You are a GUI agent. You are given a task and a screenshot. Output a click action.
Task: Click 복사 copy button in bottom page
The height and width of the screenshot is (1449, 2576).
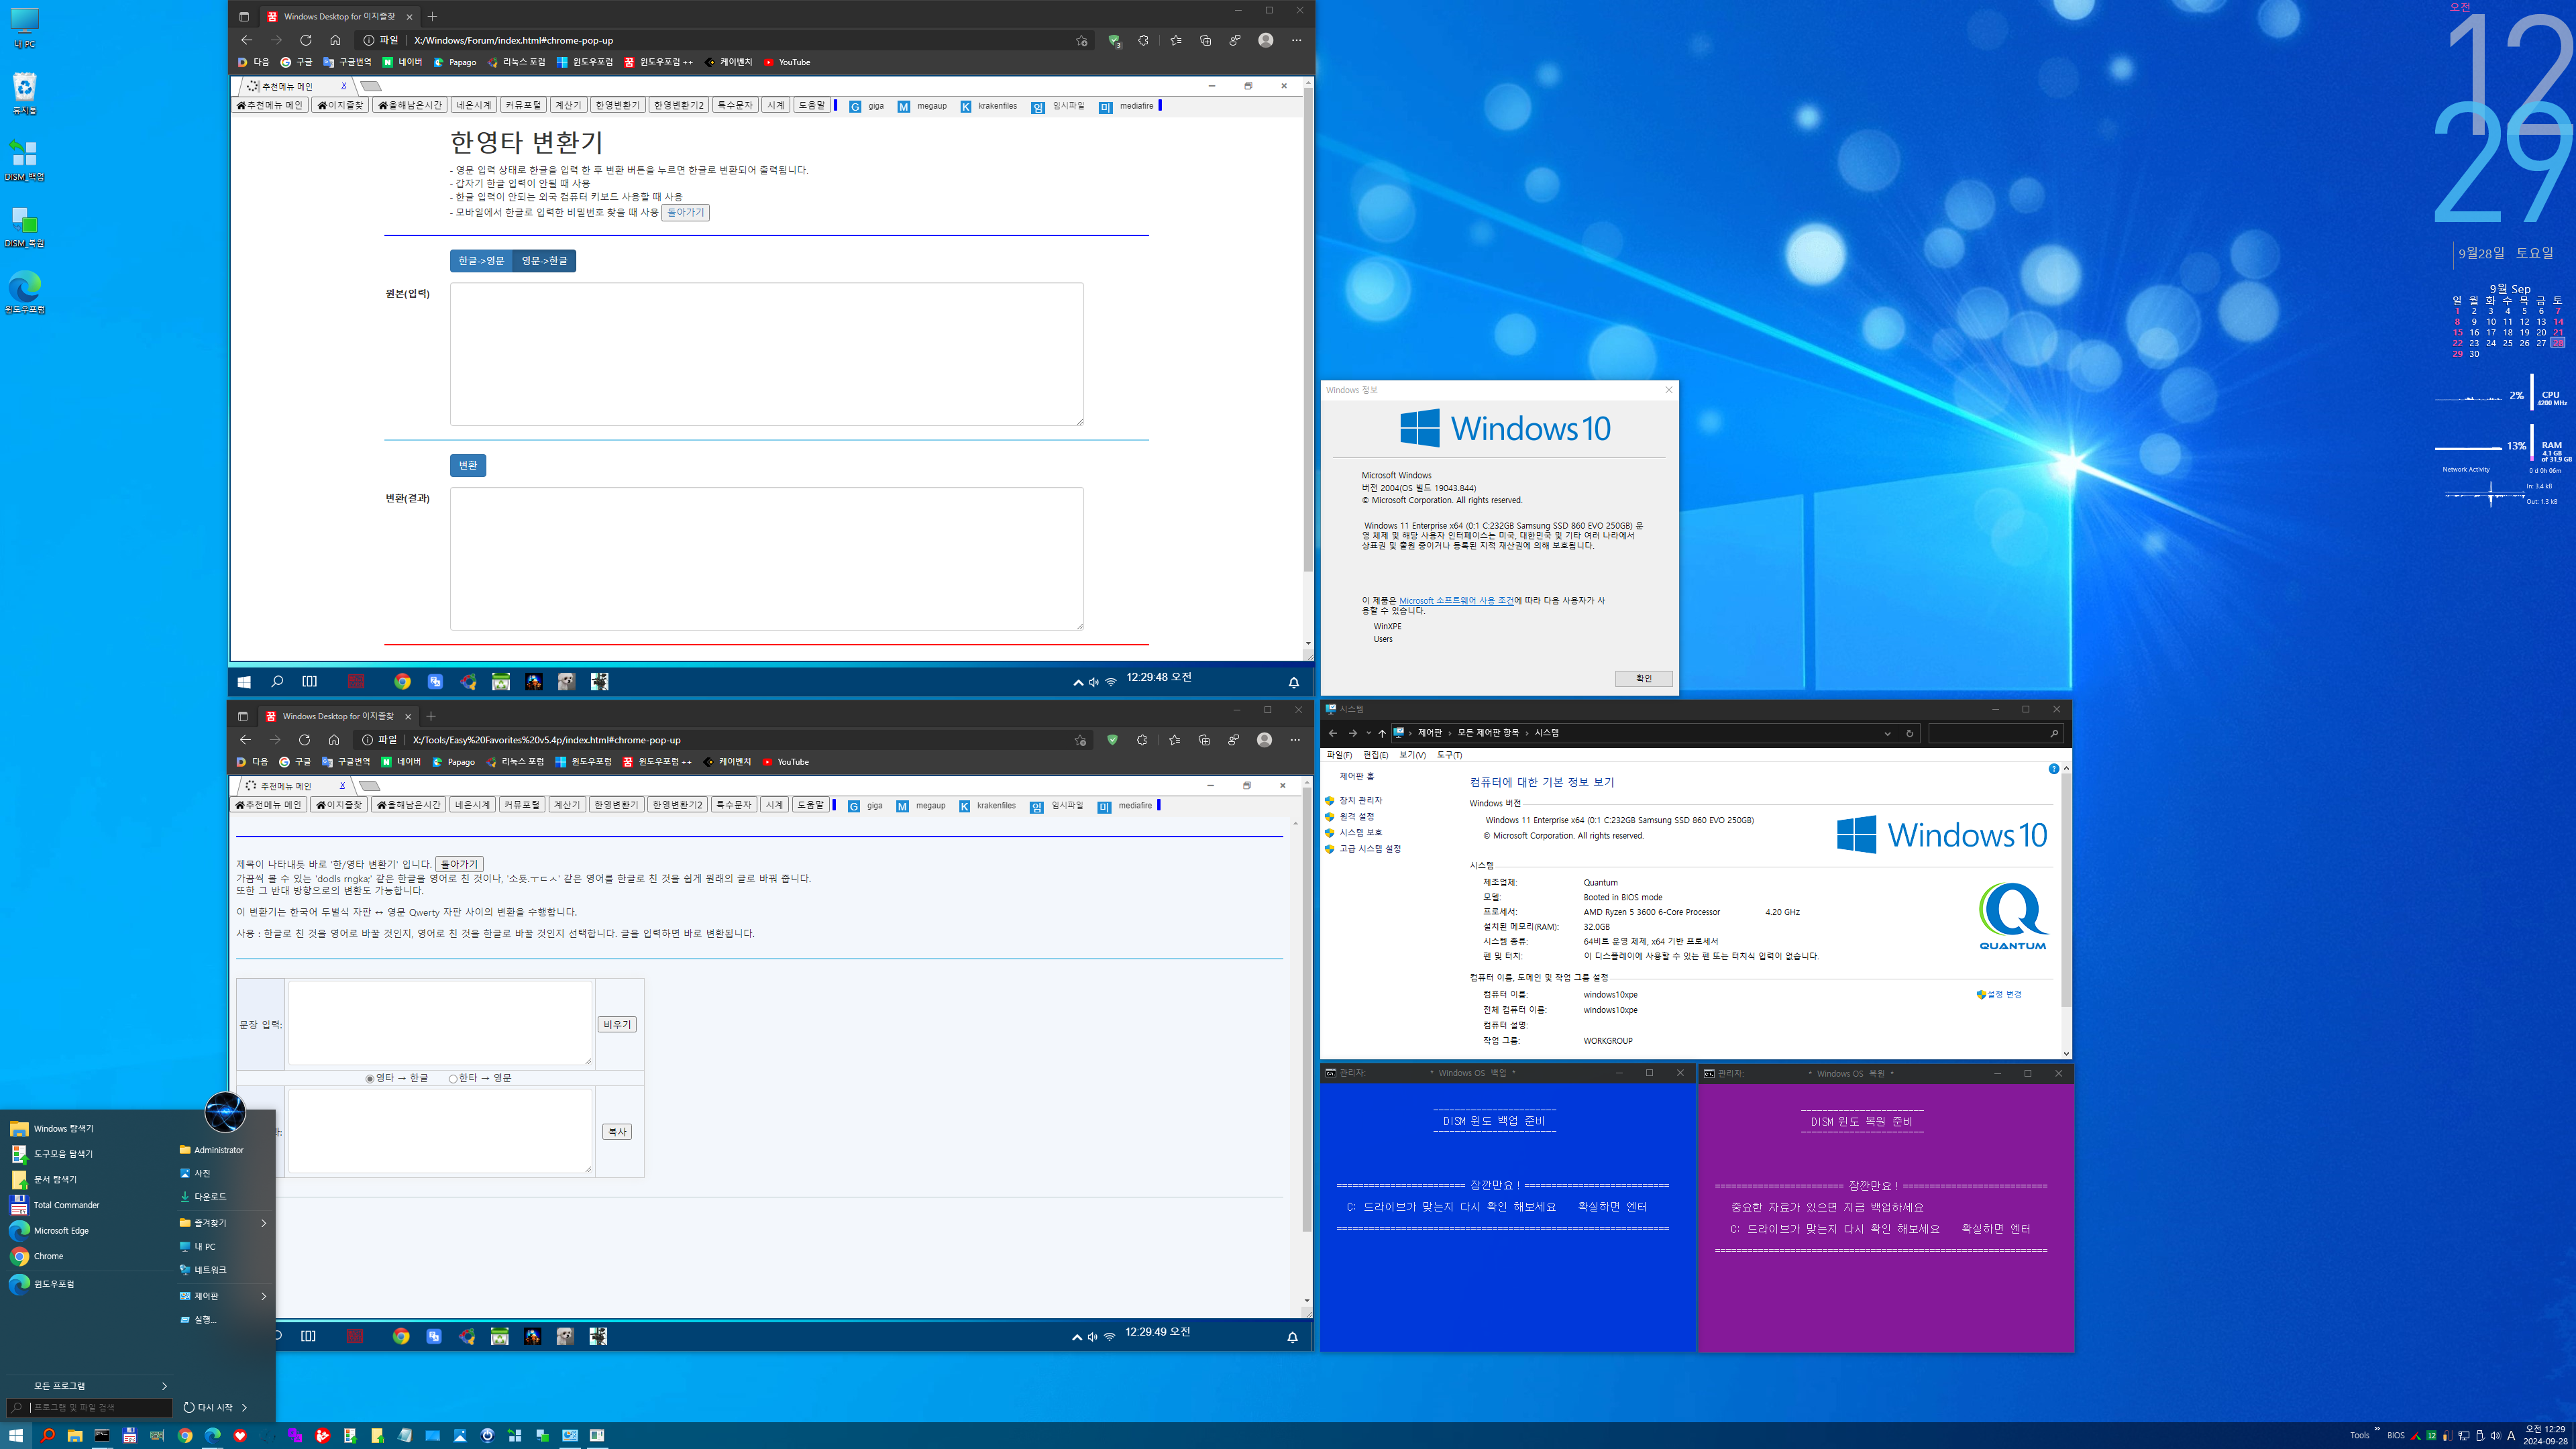pyautogui.click(x=617, y=1132)
